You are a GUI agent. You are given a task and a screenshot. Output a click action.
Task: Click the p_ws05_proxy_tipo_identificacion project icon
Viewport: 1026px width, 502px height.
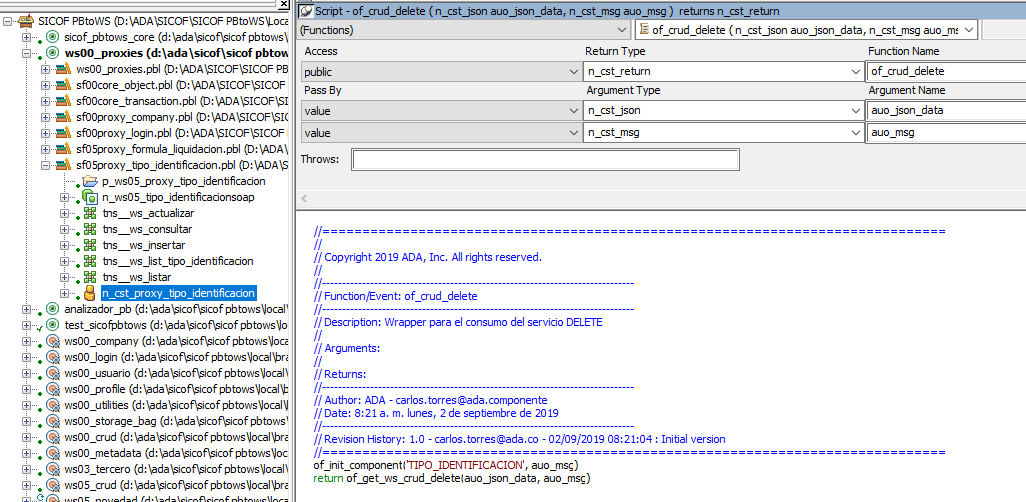point(90,181)
